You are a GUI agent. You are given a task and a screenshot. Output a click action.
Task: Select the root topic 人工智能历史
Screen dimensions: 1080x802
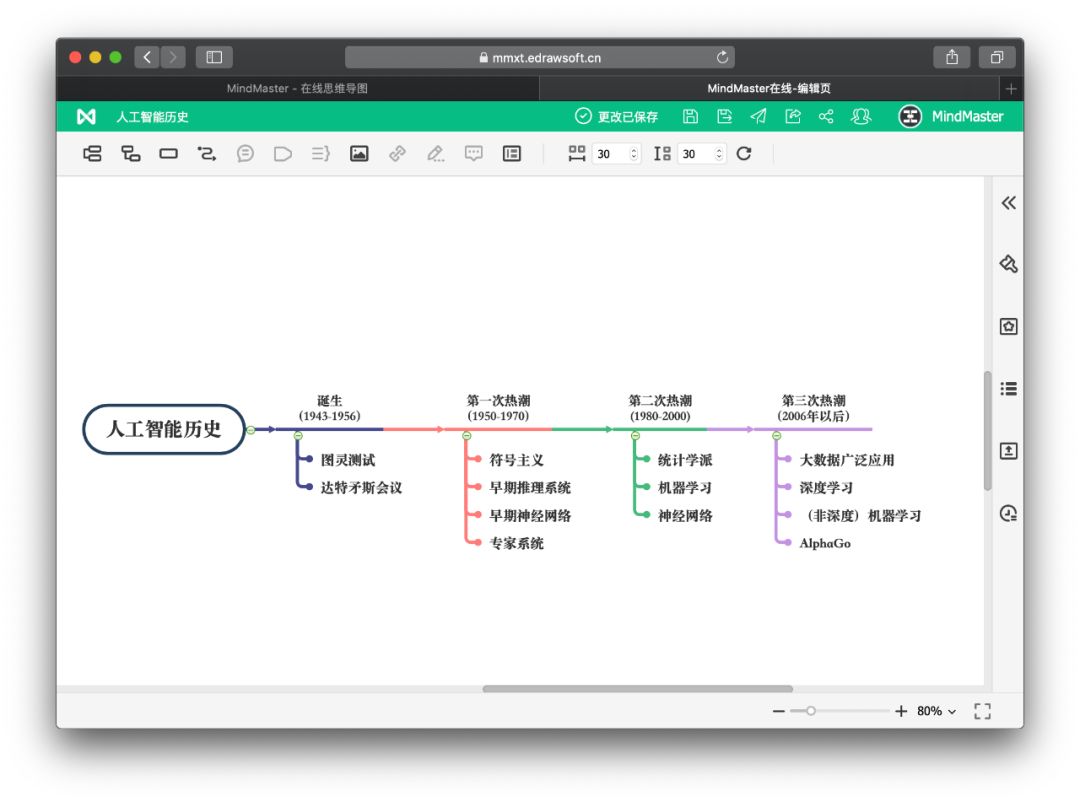164,429
